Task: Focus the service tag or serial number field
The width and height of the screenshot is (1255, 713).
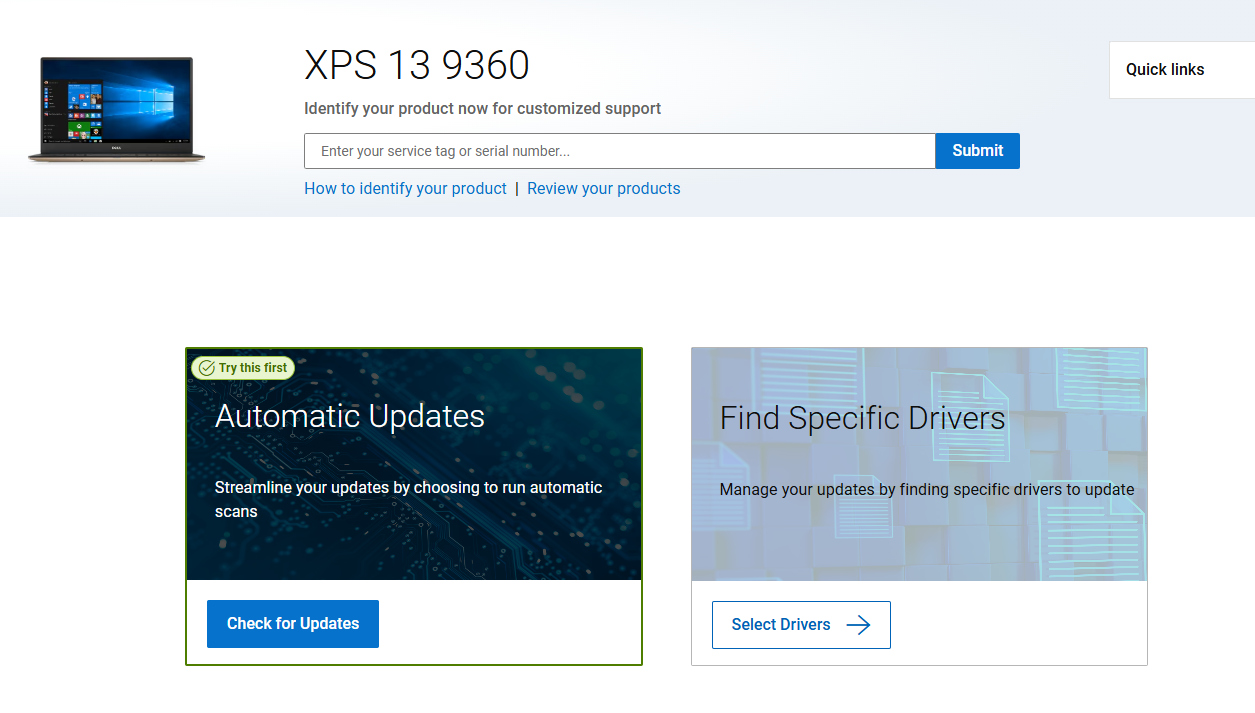Action: tap(619, 151)
